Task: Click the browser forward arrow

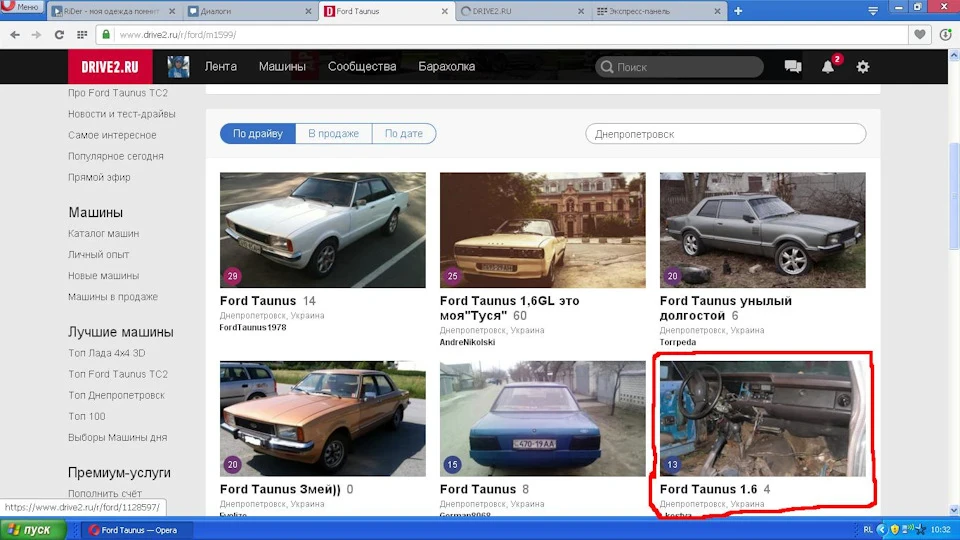Action: [x=37, y=35]
